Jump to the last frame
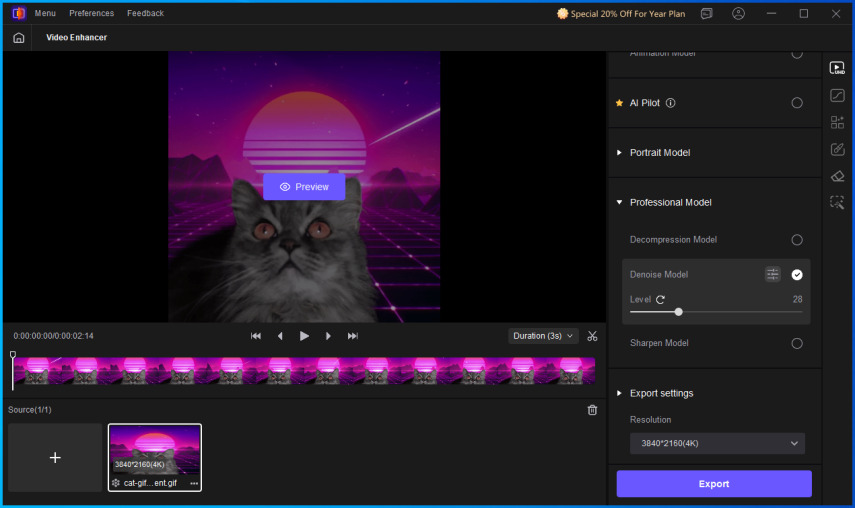This screenshot has width=855, height=508. 353,336
